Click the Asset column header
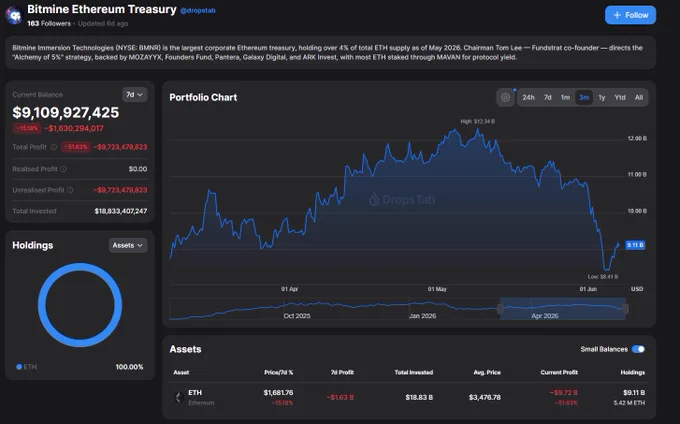 (181, 372)
